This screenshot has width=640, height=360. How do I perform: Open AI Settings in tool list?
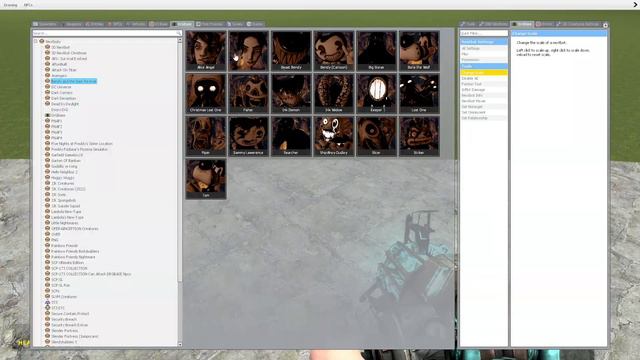[x=484, y=48]
